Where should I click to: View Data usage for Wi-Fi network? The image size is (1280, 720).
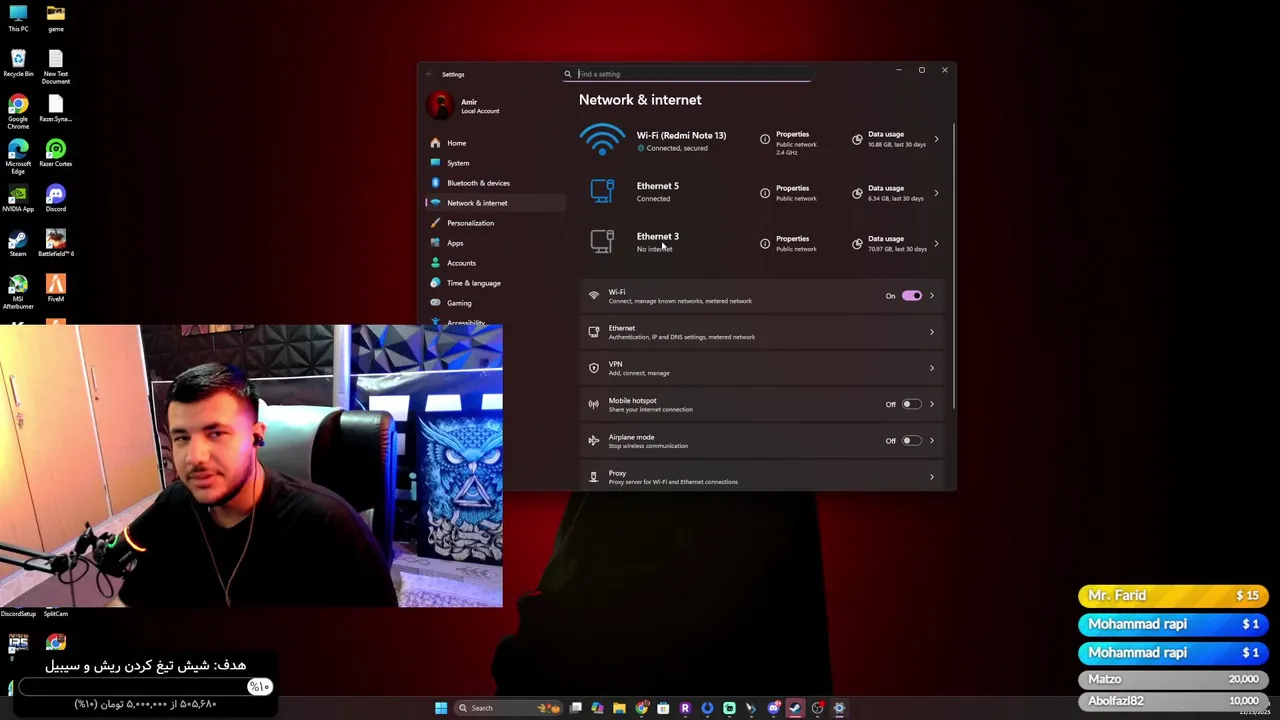click(888, 139)
